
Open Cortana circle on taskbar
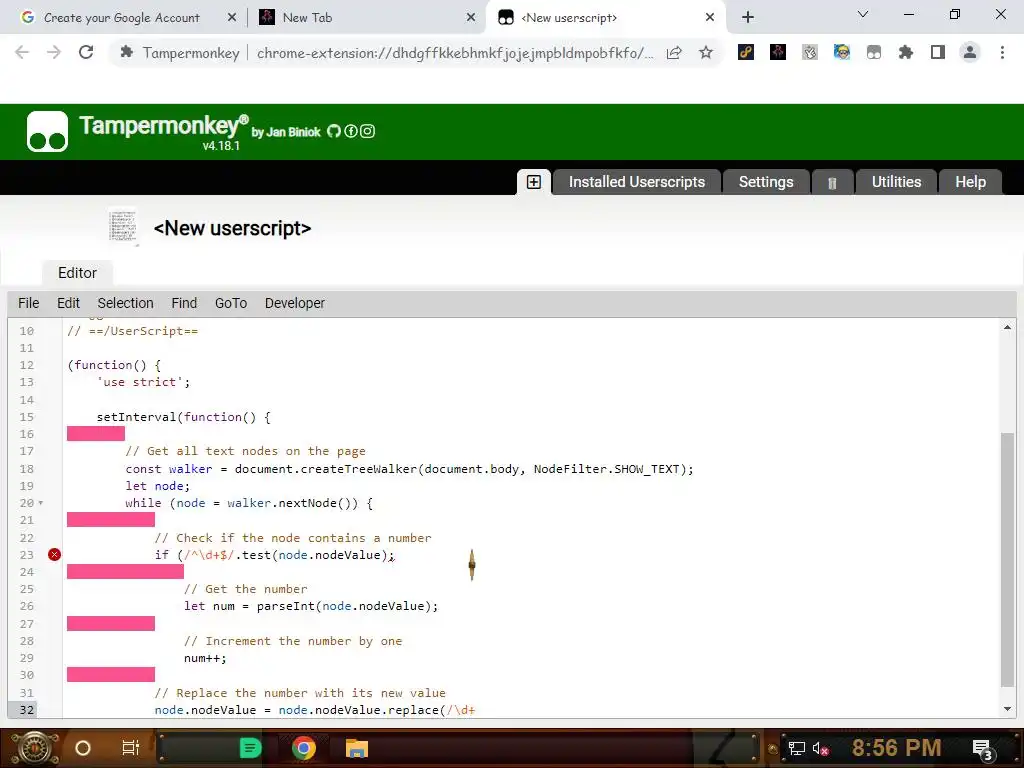[x=83, y=748]
